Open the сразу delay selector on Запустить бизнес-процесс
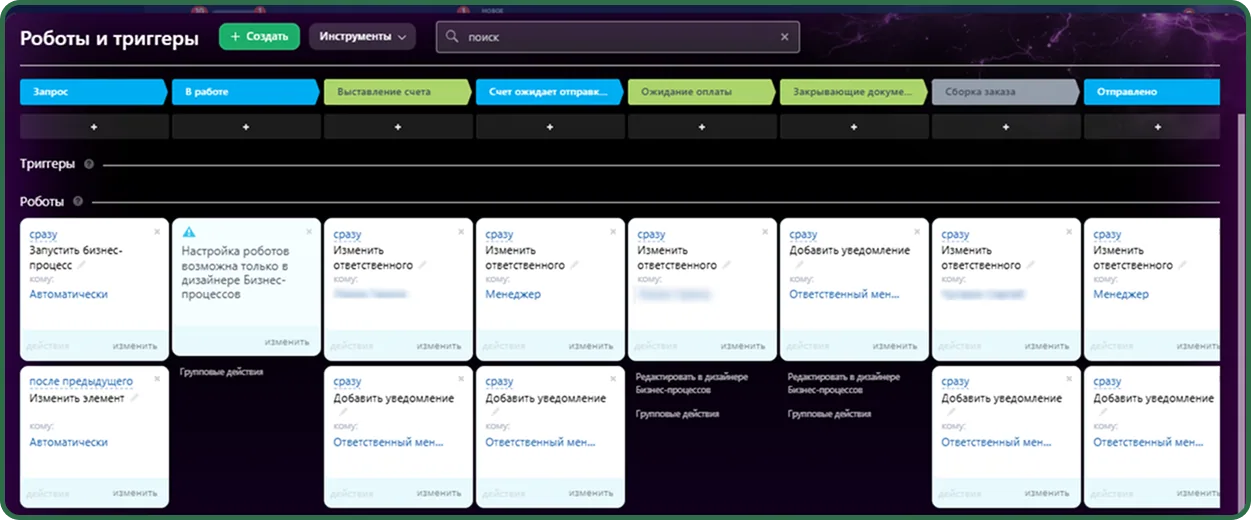This screenshot has width=1251, height=520. pyautogui.click(x=43, y=235)
